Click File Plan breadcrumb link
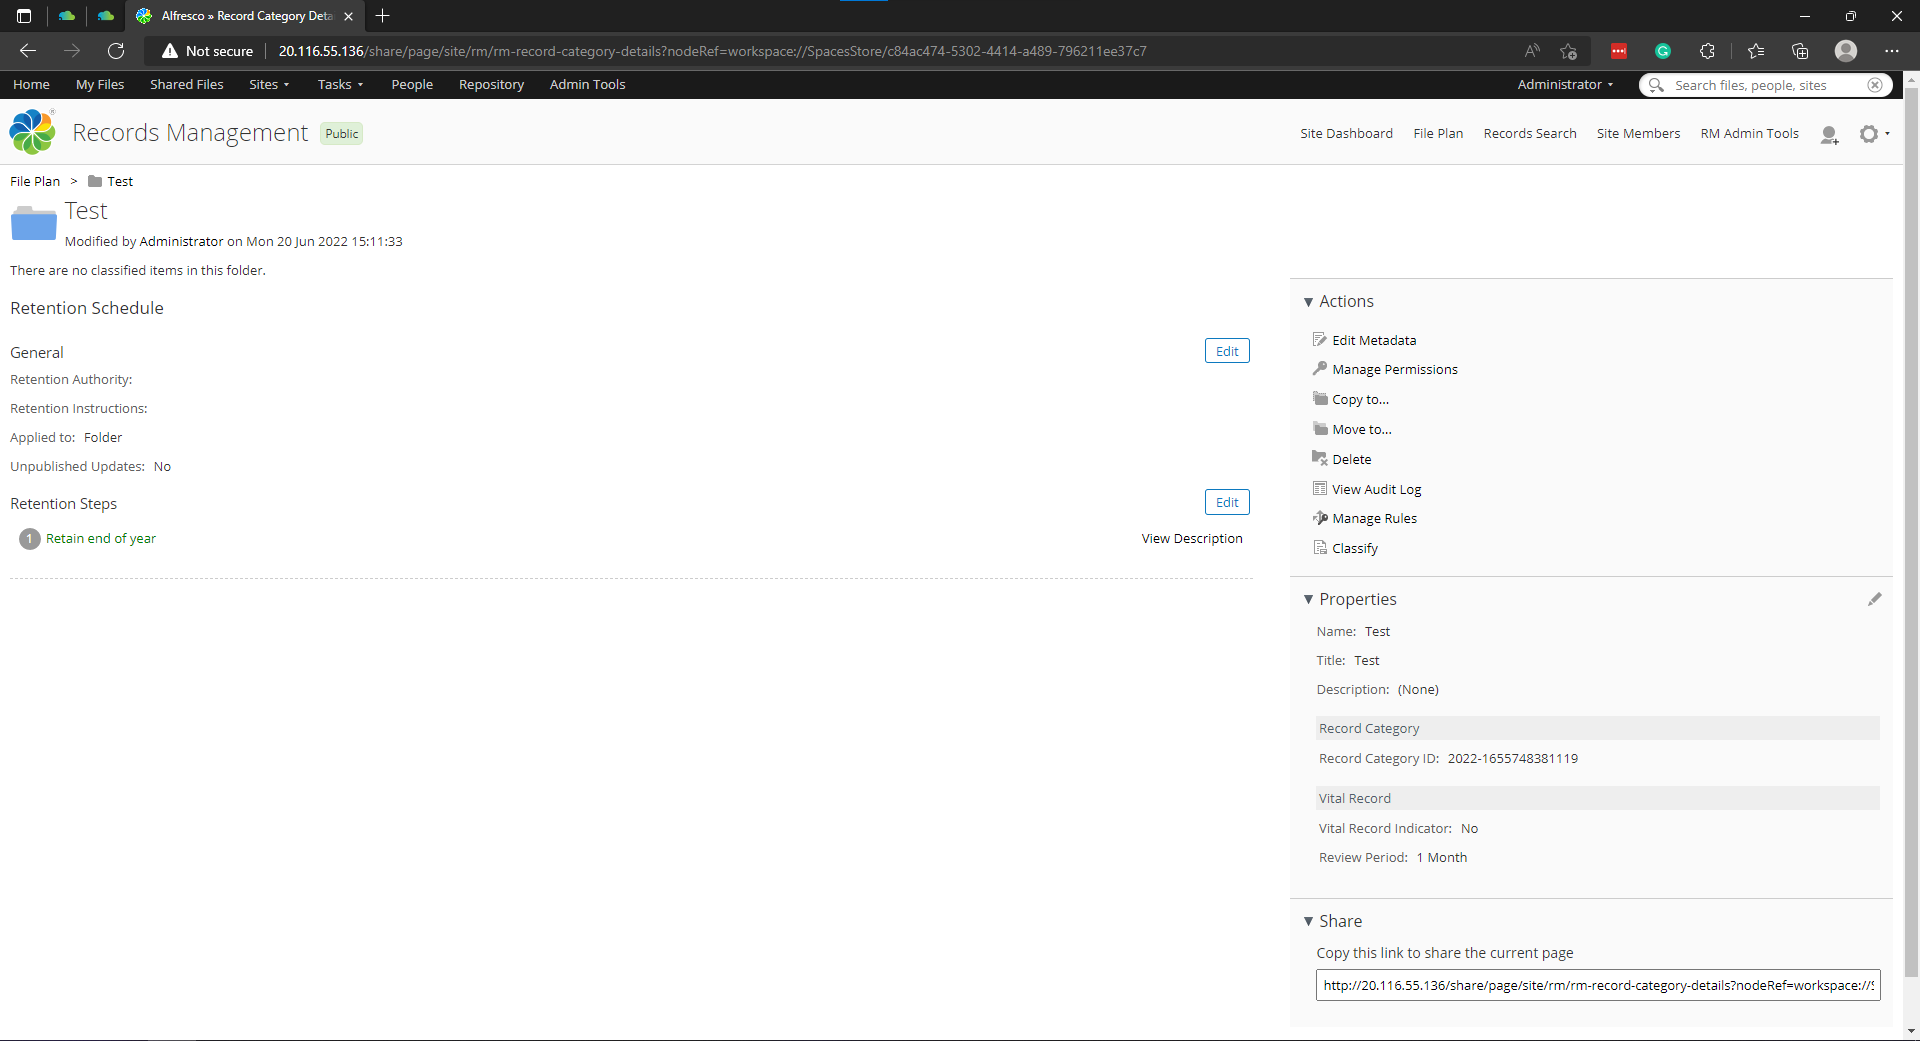Viewport: 1920px width, 1041px height. 35,181
